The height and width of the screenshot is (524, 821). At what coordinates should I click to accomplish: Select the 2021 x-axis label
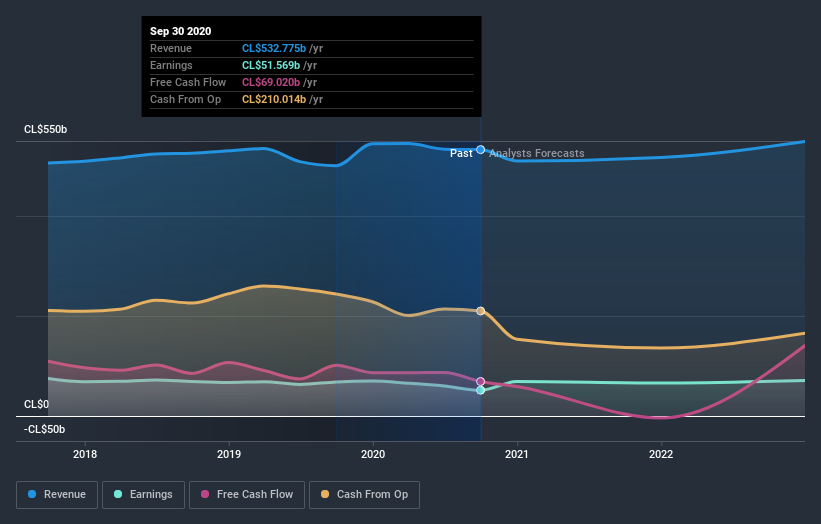coord(517,454)
